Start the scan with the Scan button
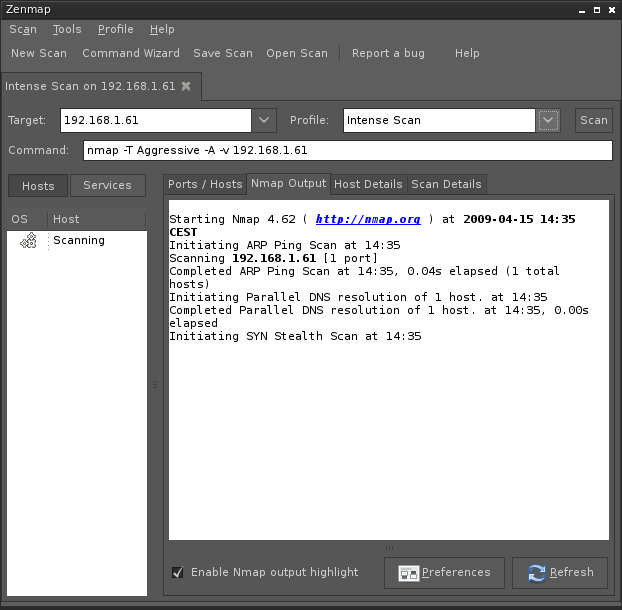 click(594, 120)
